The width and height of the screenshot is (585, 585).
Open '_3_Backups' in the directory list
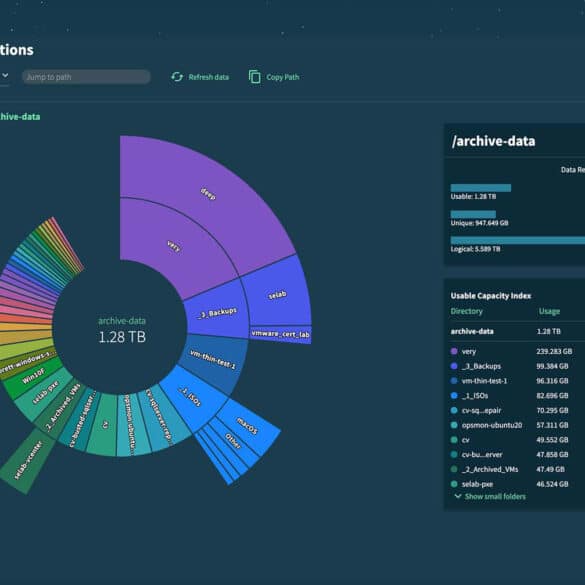coord(481,366)
